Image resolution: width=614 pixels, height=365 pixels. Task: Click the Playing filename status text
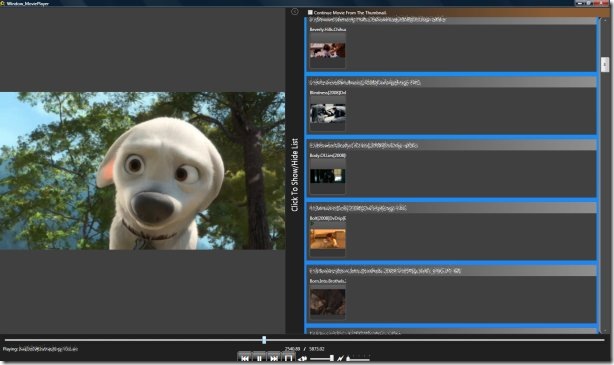[x=40, y=349]
